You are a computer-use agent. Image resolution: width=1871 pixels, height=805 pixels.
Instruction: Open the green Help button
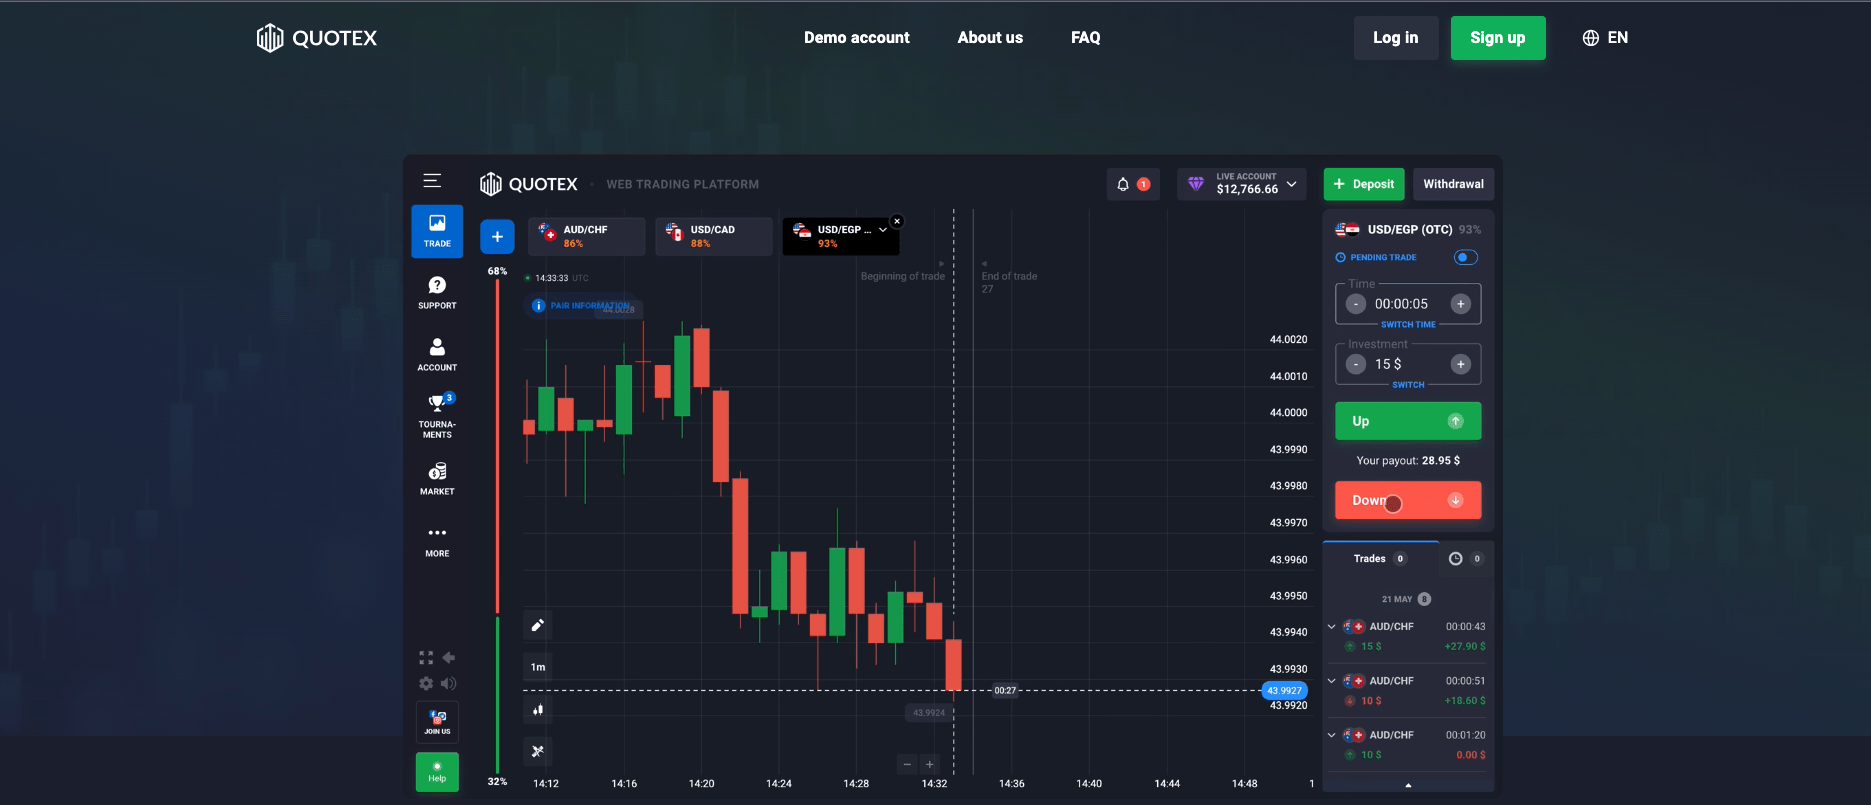(437, 772)
